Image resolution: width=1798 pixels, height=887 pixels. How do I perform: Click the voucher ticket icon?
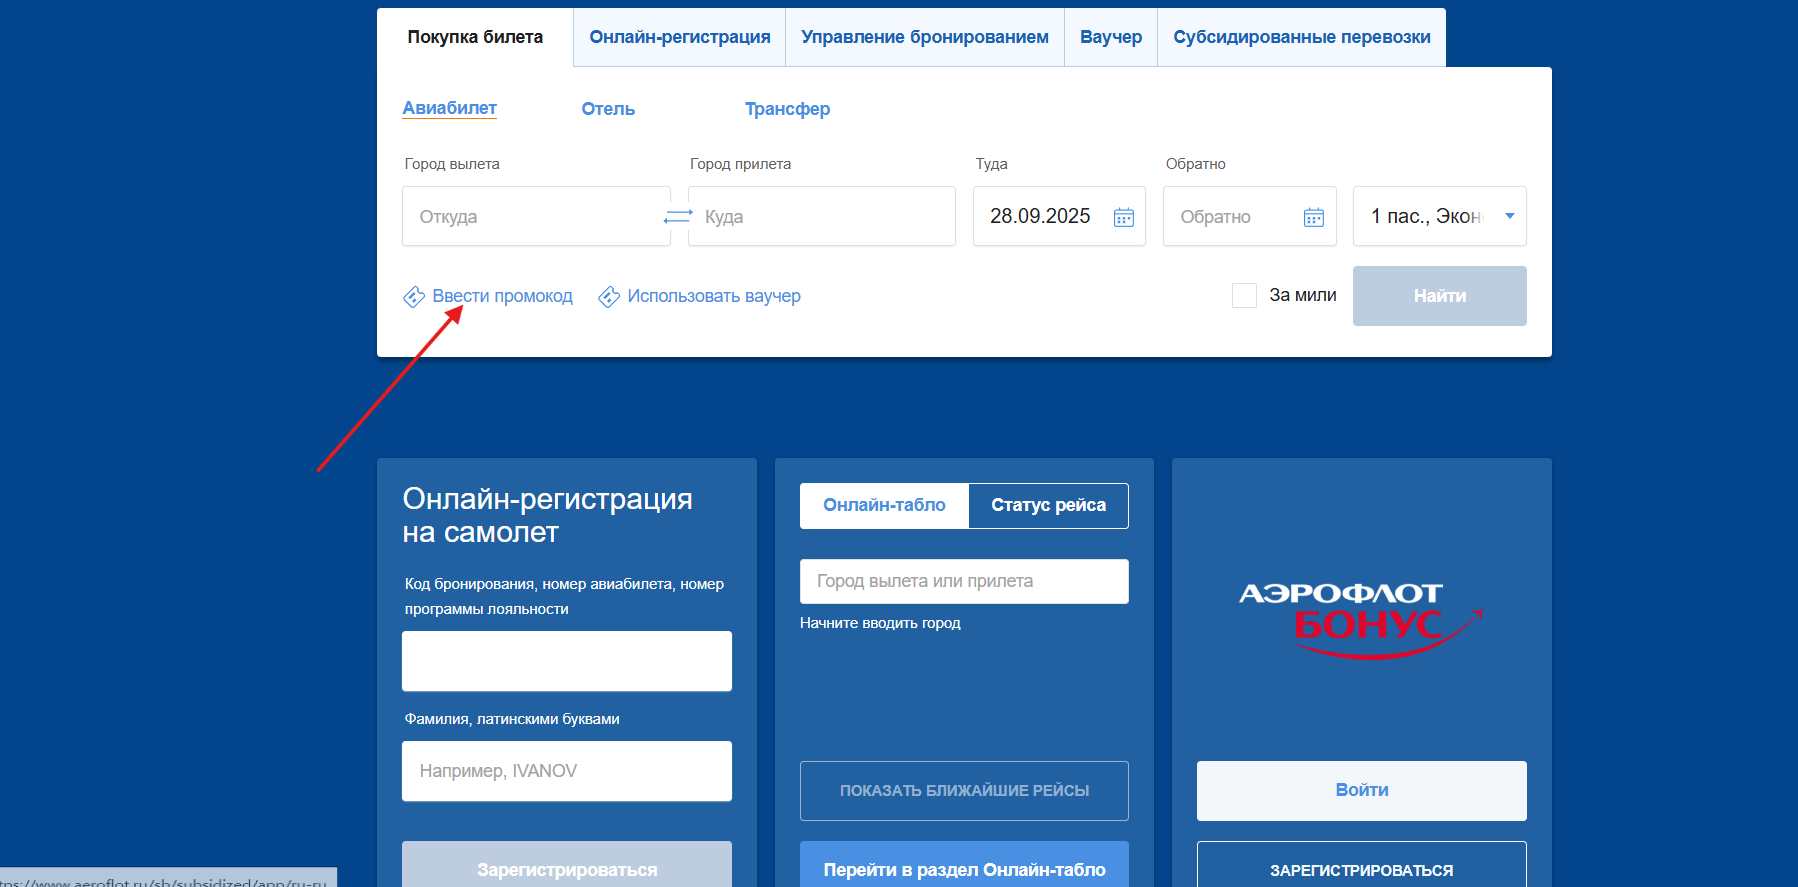point(609,297)
